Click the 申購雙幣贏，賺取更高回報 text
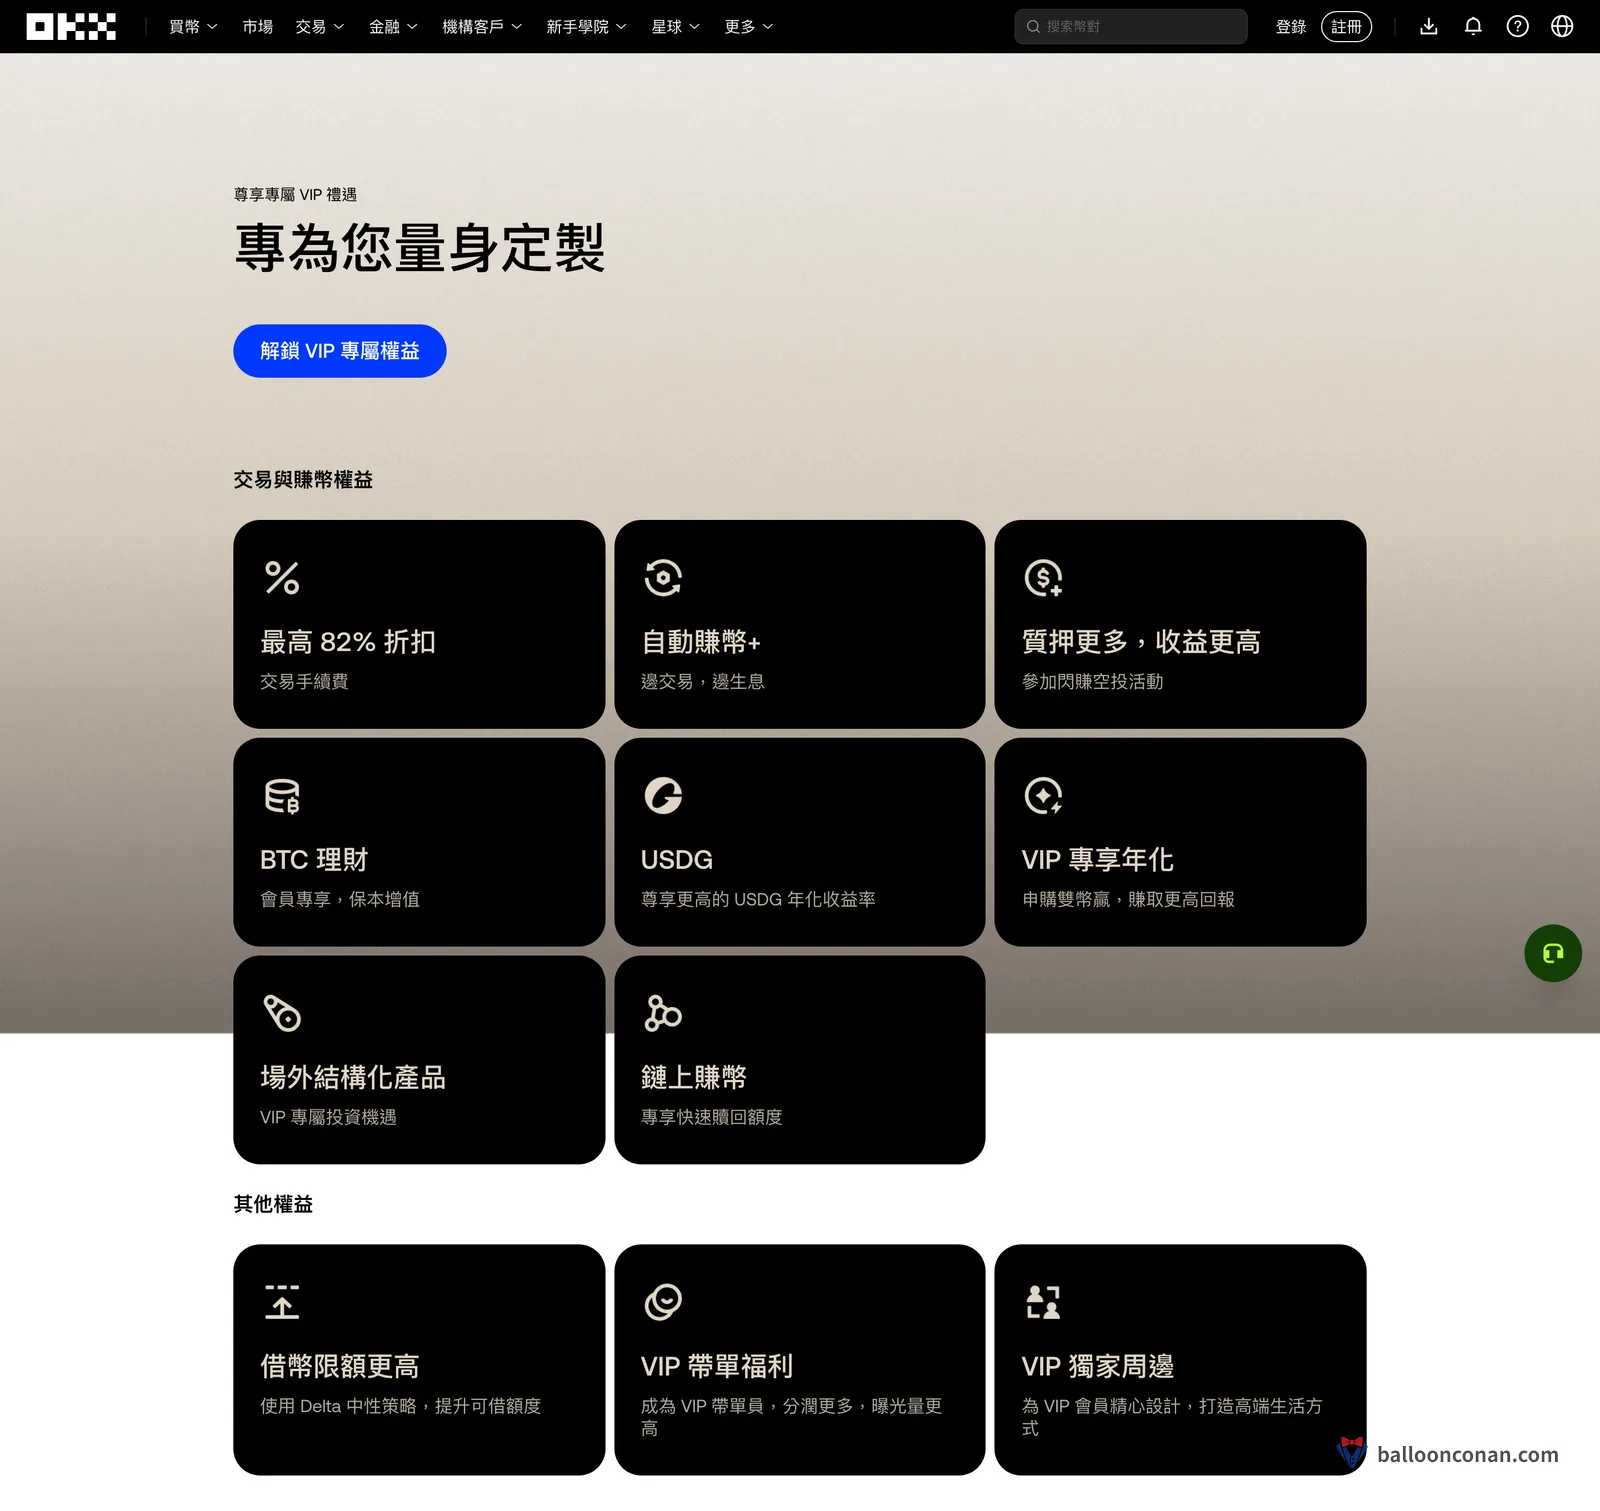The width and height of the screenshot is (1600, 1511). pos(1128,899)
